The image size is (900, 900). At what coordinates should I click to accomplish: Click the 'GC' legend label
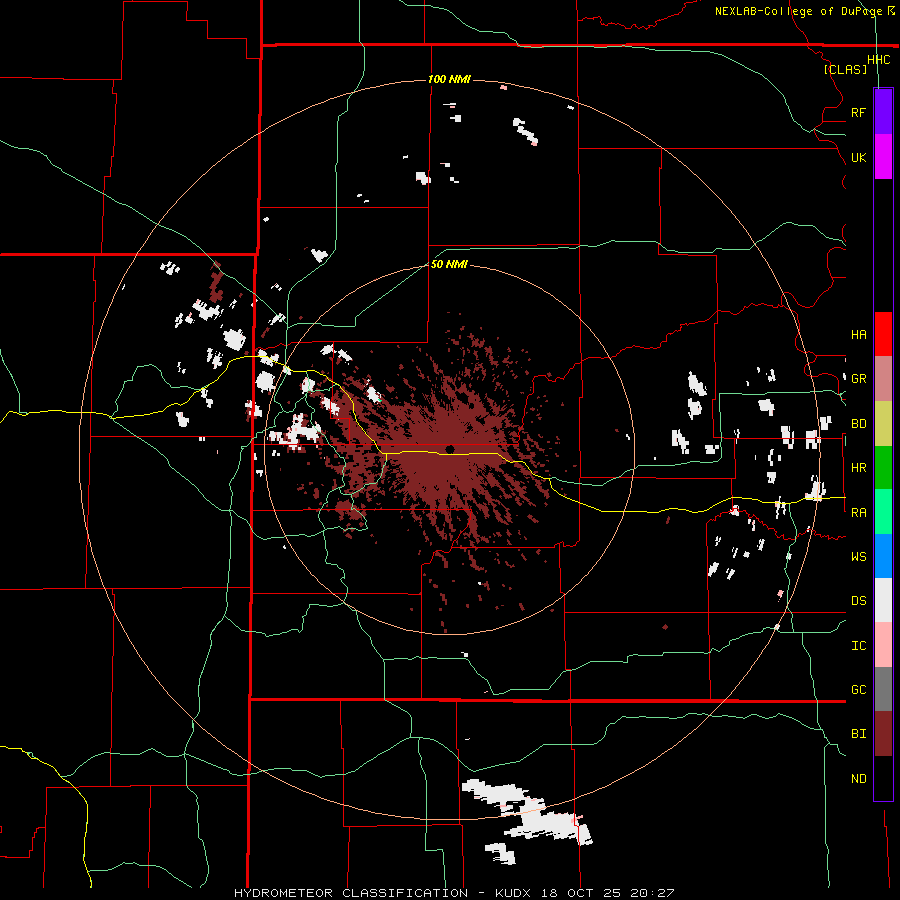[x=859, y=690]
